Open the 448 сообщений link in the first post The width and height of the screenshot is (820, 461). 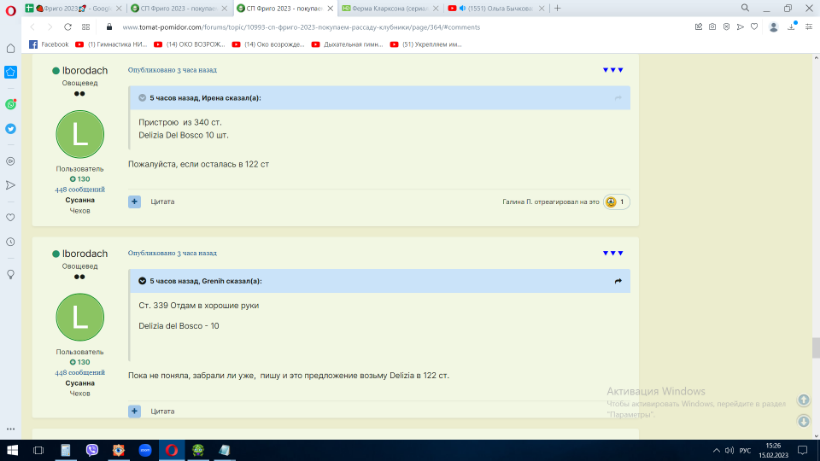[x=79, y=189]
